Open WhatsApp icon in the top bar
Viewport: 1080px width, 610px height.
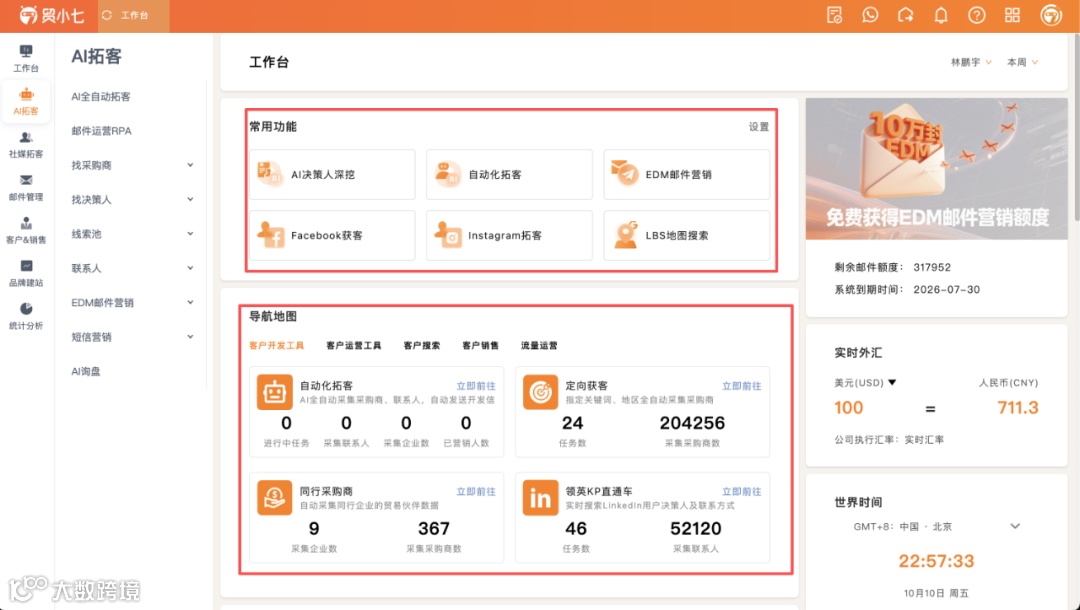870,15
